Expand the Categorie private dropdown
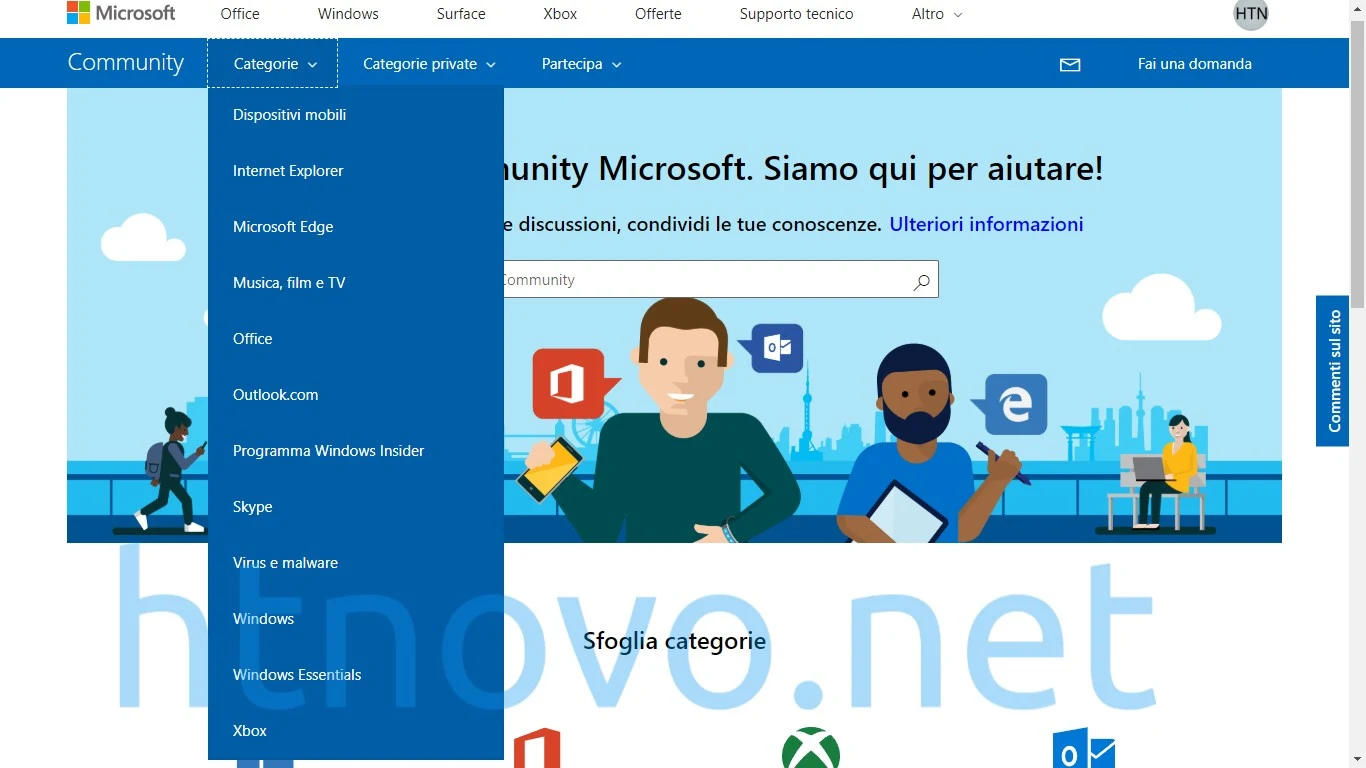 click(429, 64)
